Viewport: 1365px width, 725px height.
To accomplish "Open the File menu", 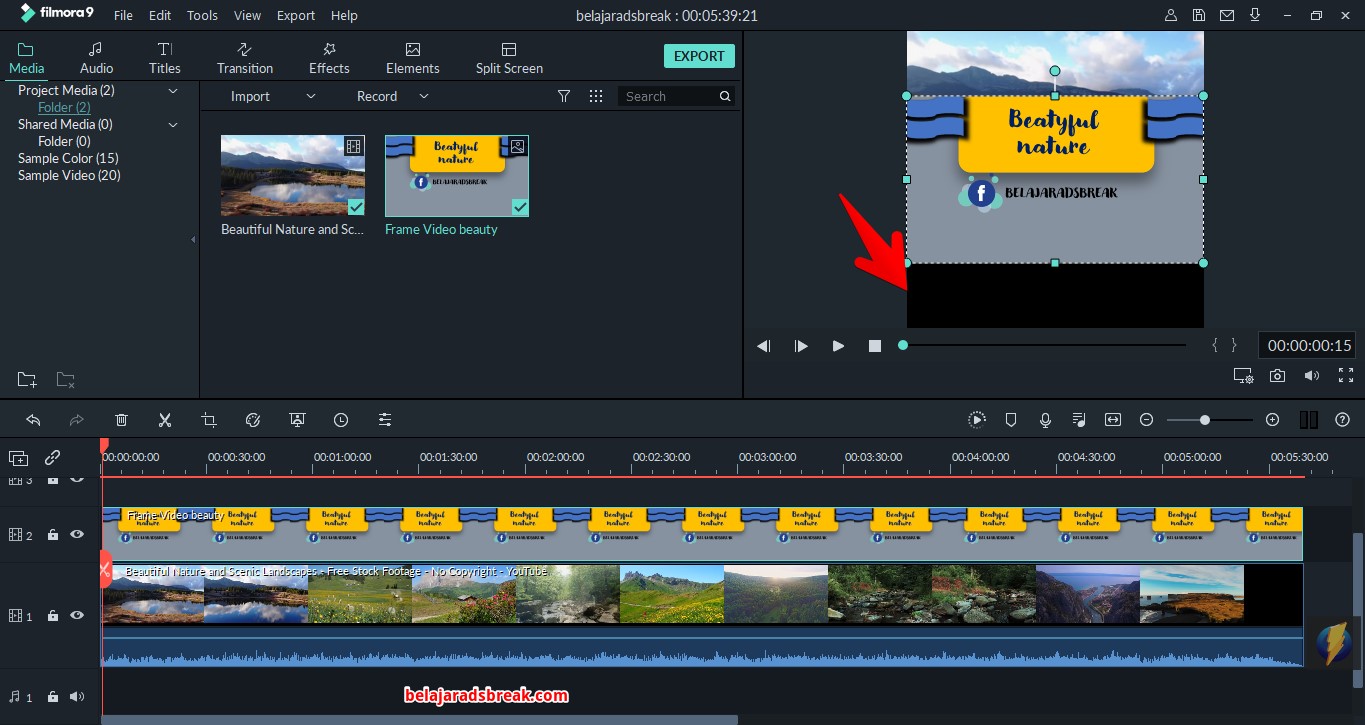I will click(123, 16).
